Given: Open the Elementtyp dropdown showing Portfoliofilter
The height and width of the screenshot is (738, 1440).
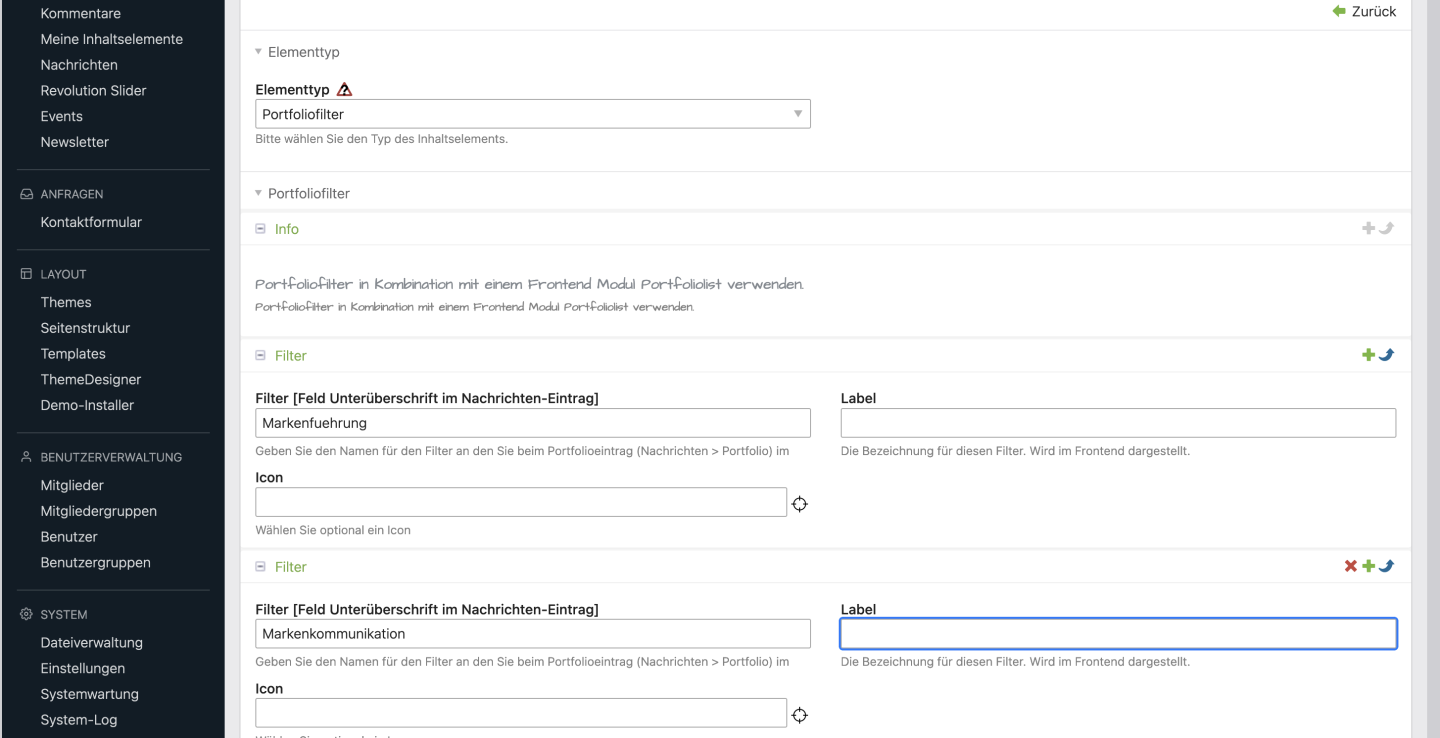Looking at the screenshot, I should coord(532,114).
